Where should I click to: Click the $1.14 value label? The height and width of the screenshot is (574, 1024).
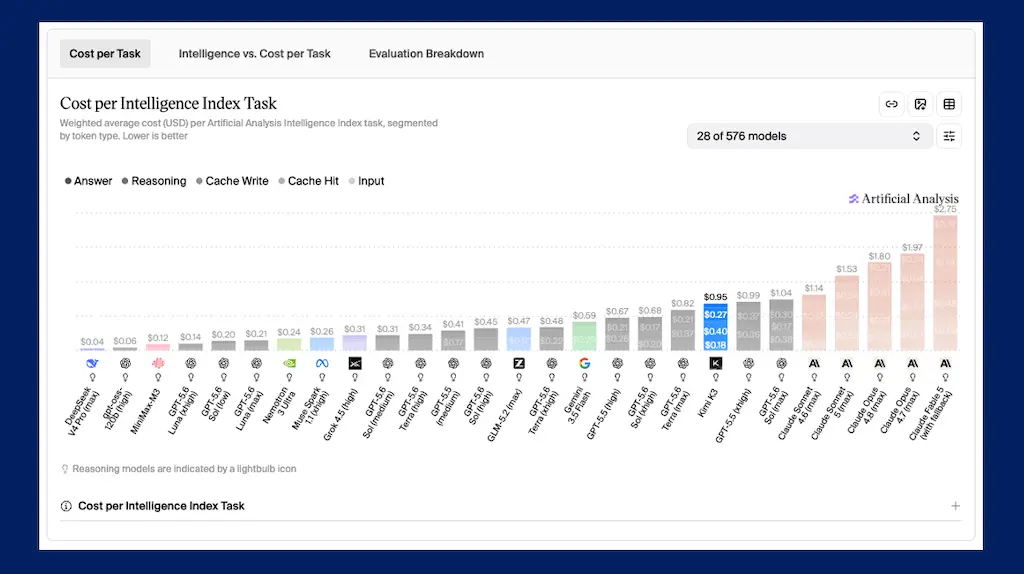[x=814, y=288]
